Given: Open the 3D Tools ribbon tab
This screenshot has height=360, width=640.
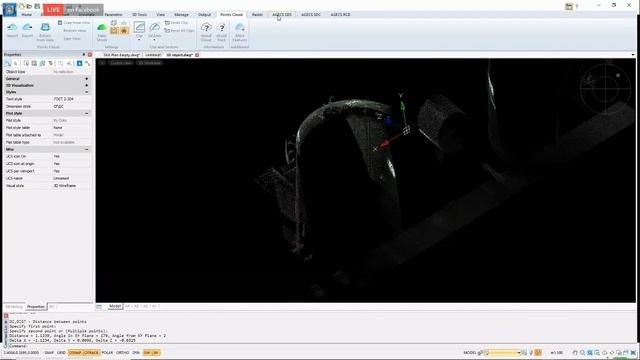Looking at the screenshot, I should point(139,15).
